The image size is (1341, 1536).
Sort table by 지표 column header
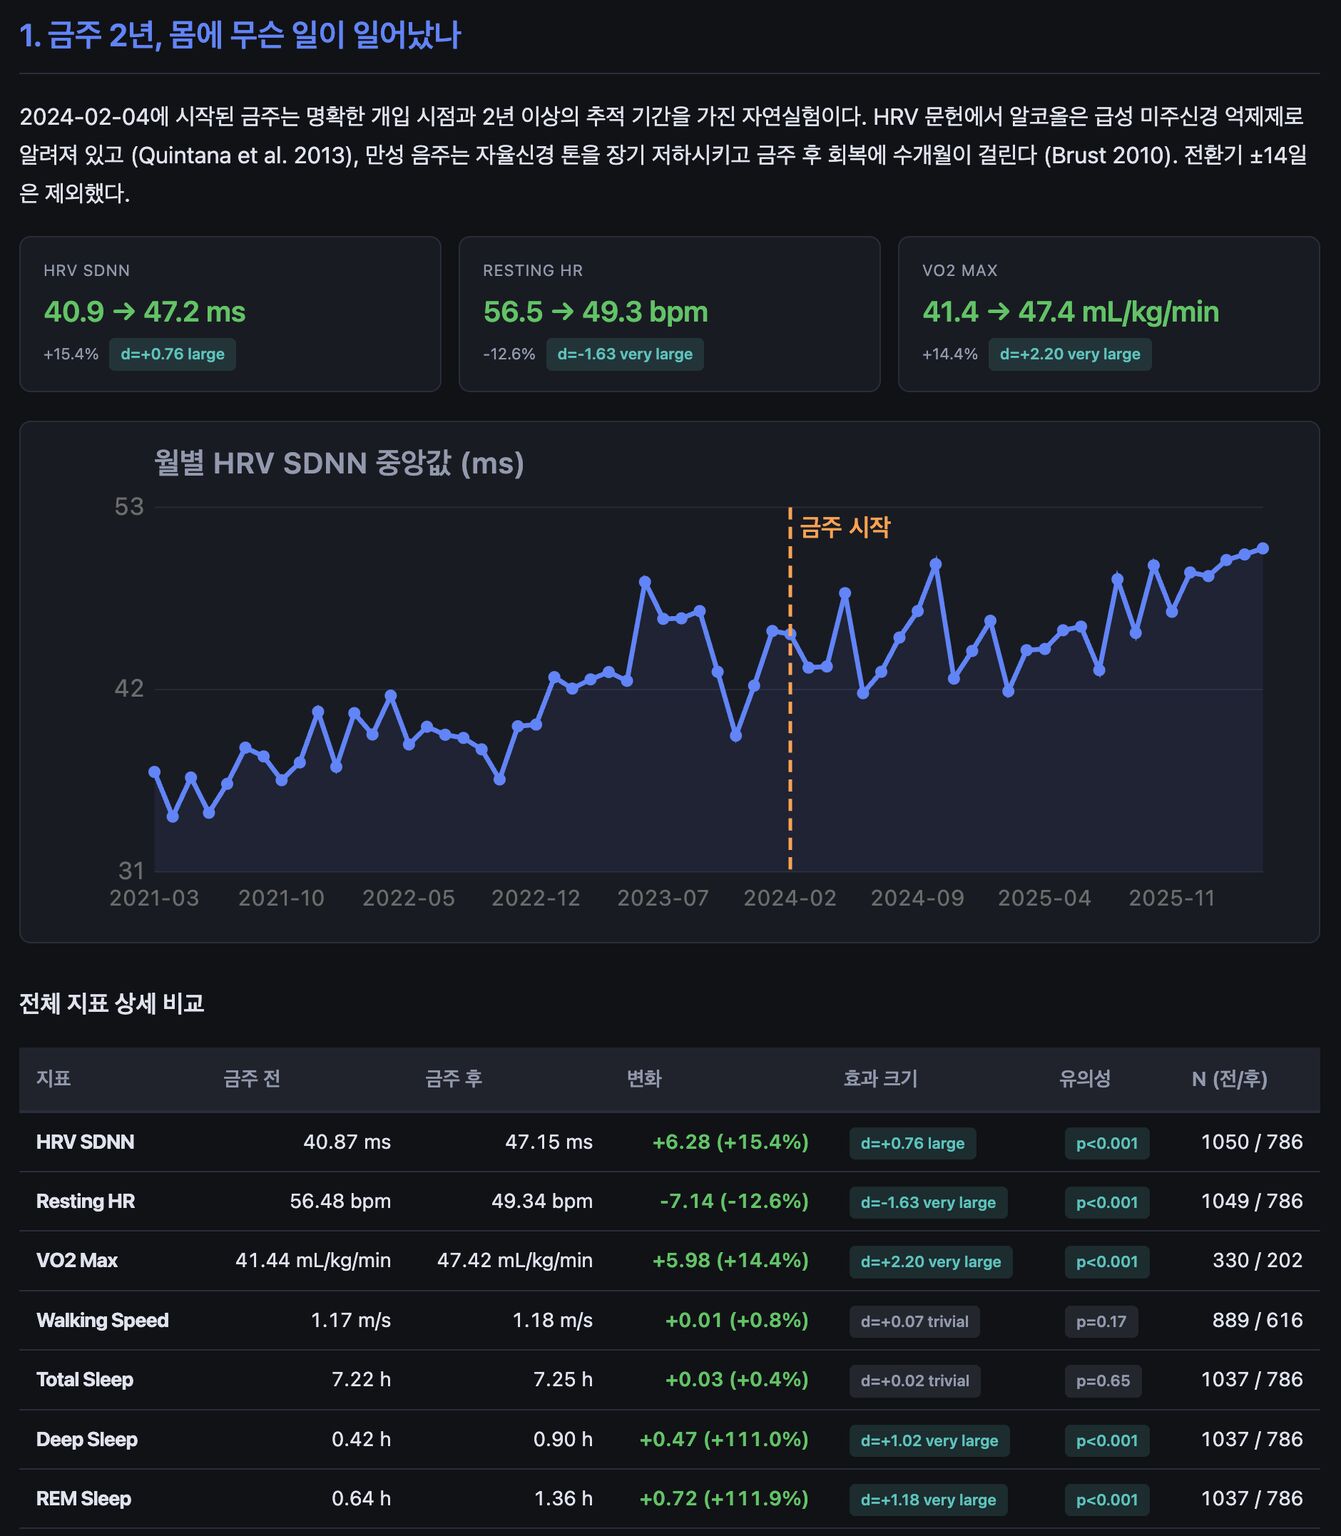[53, 1079]
